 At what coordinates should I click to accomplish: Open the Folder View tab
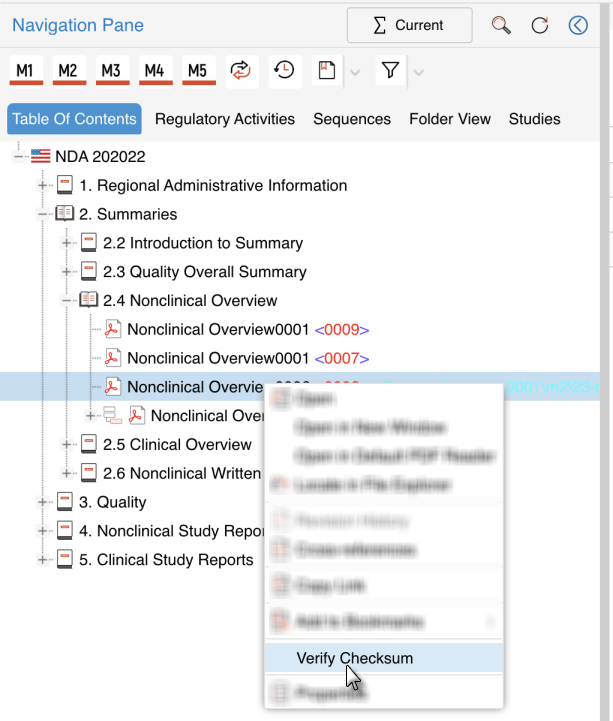[x=449, y=119]
